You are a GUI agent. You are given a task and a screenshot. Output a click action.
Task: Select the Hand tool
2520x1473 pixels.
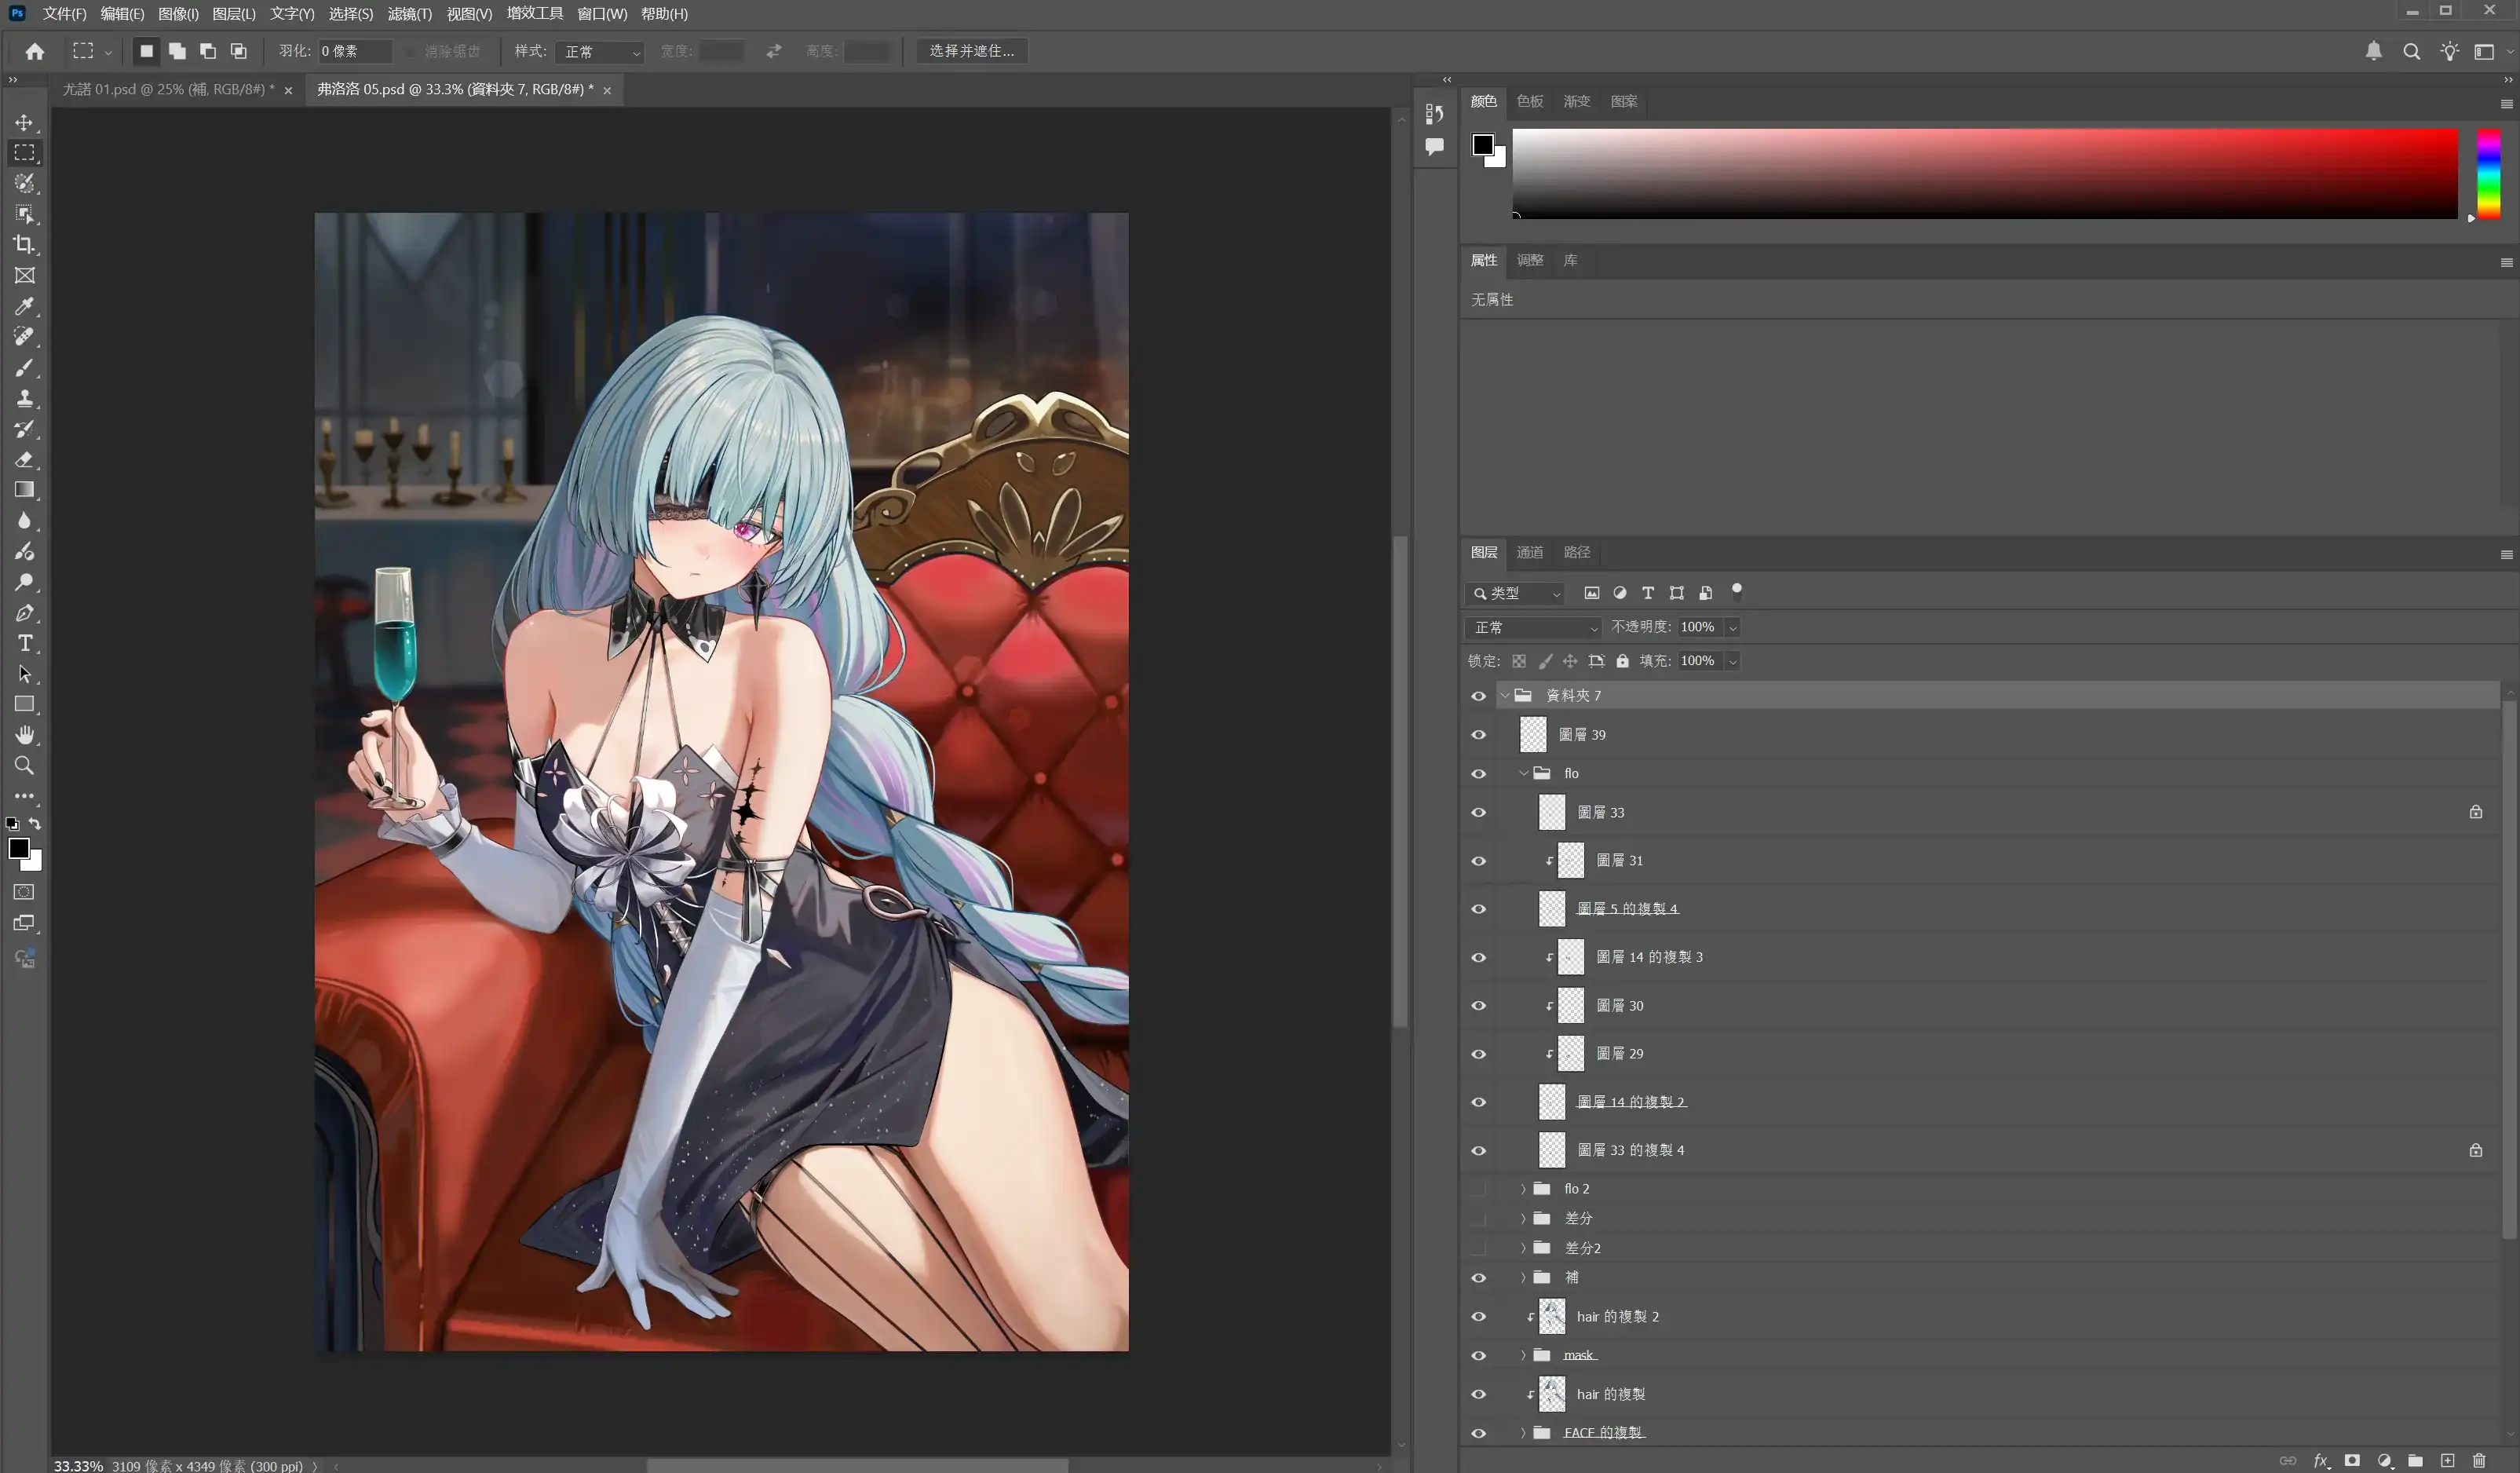tap(24, 735)
